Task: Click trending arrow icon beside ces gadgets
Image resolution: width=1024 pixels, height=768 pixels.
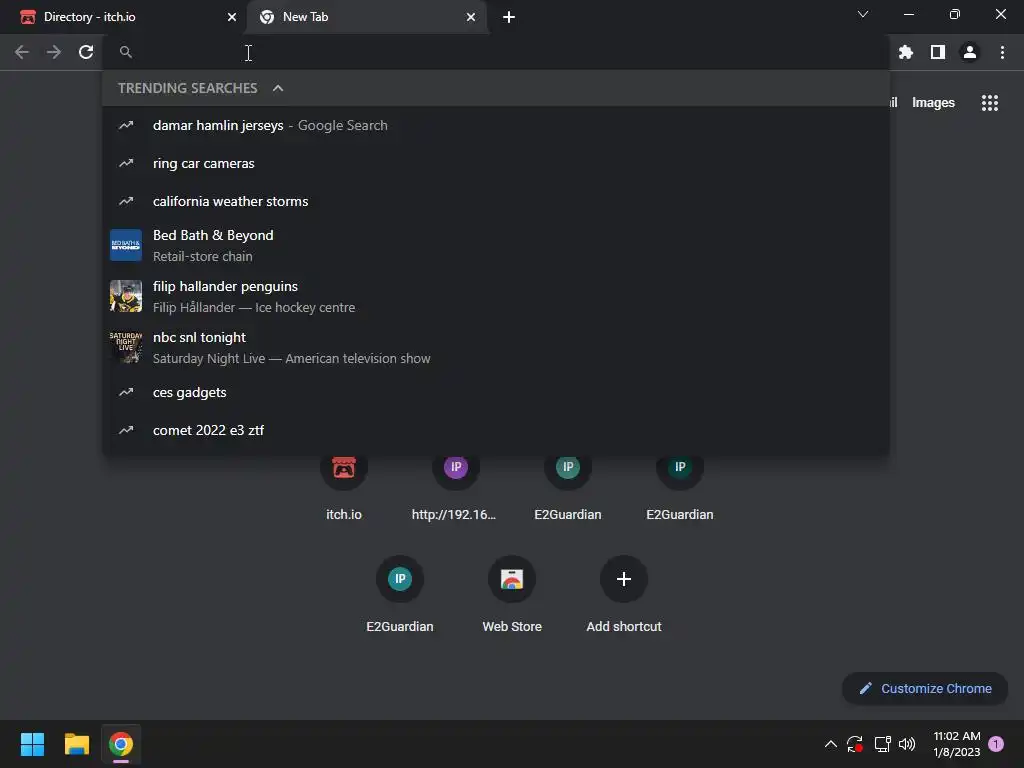Action: coord(125,392)
